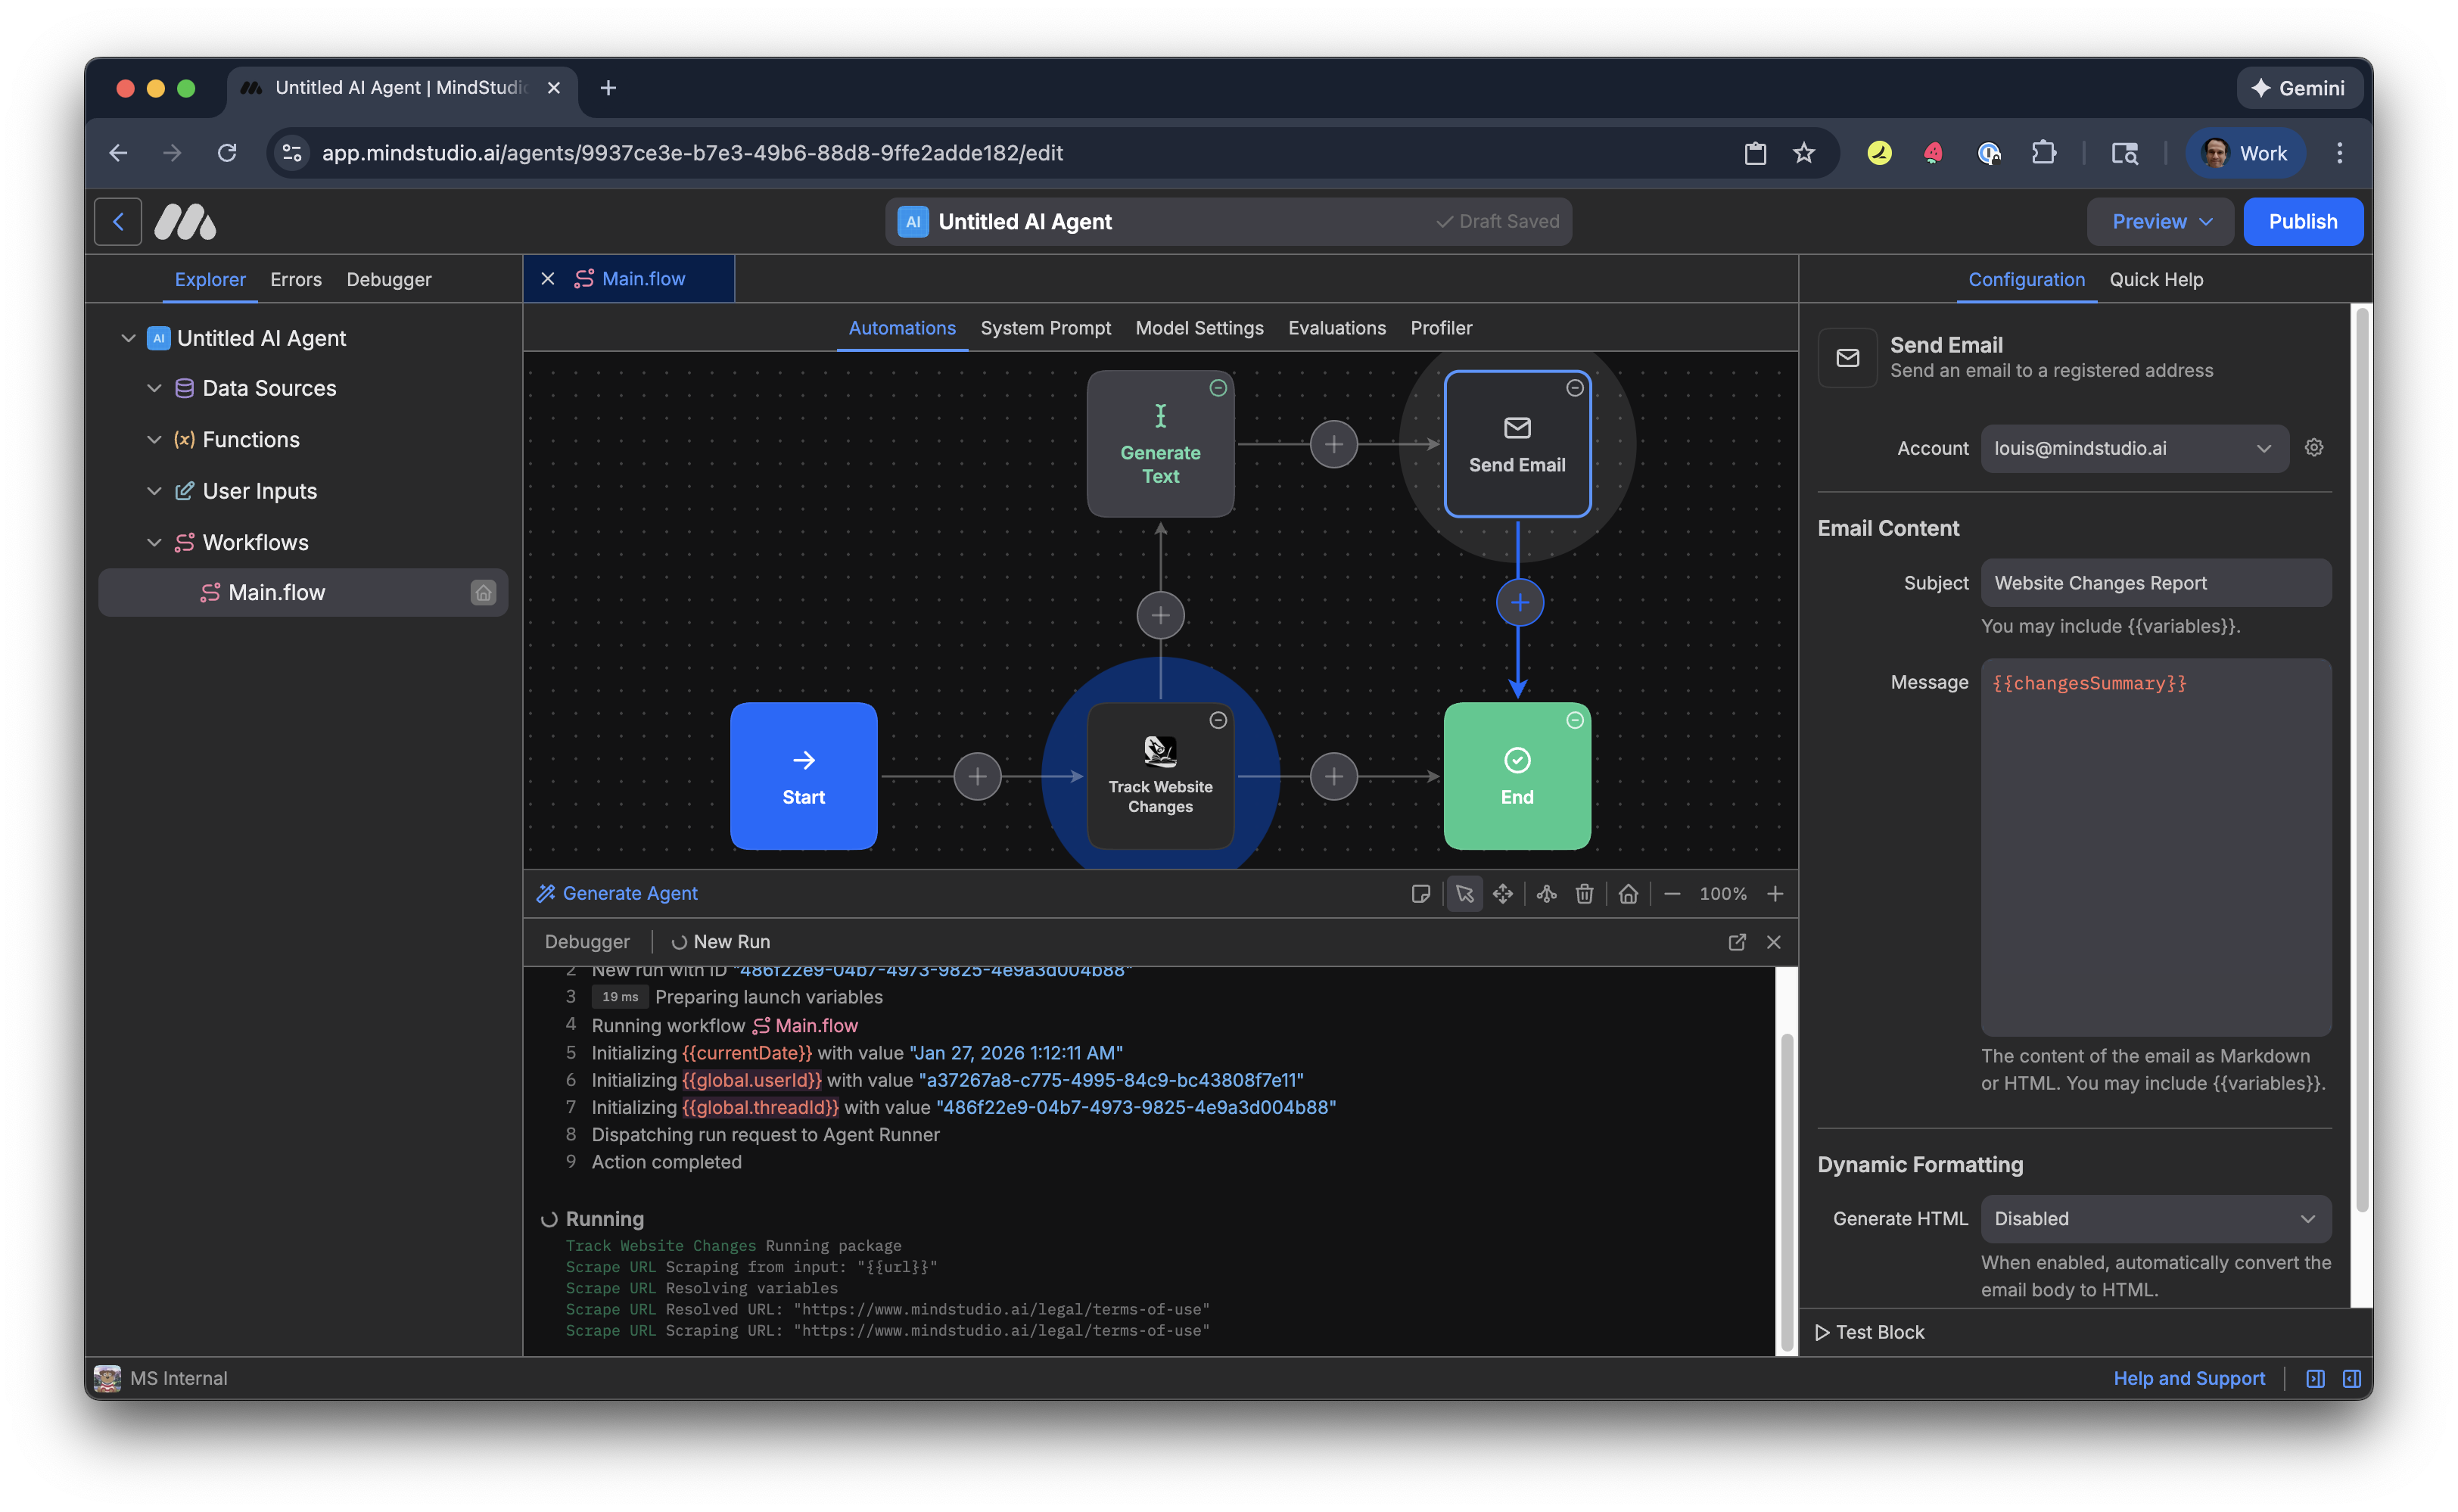This screenshot has width=2458, height=1512.
Task: Open the Account email dropdown
Action: point(2133,448)
